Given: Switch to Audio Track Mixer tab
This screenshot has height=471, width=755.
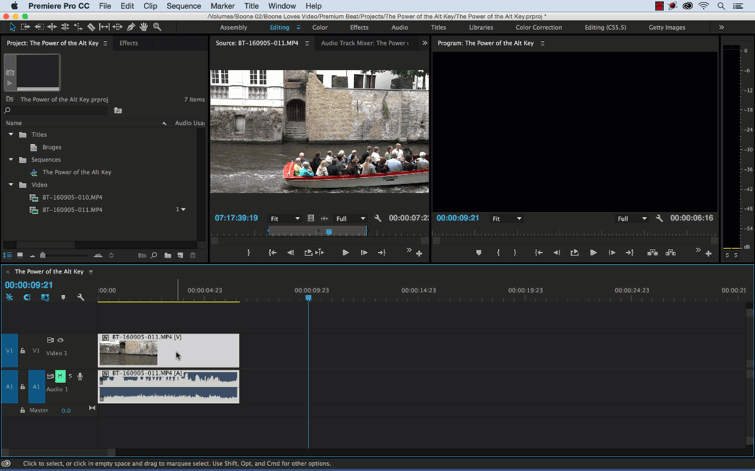Looking at the screenshot, I should click(365, 43).
